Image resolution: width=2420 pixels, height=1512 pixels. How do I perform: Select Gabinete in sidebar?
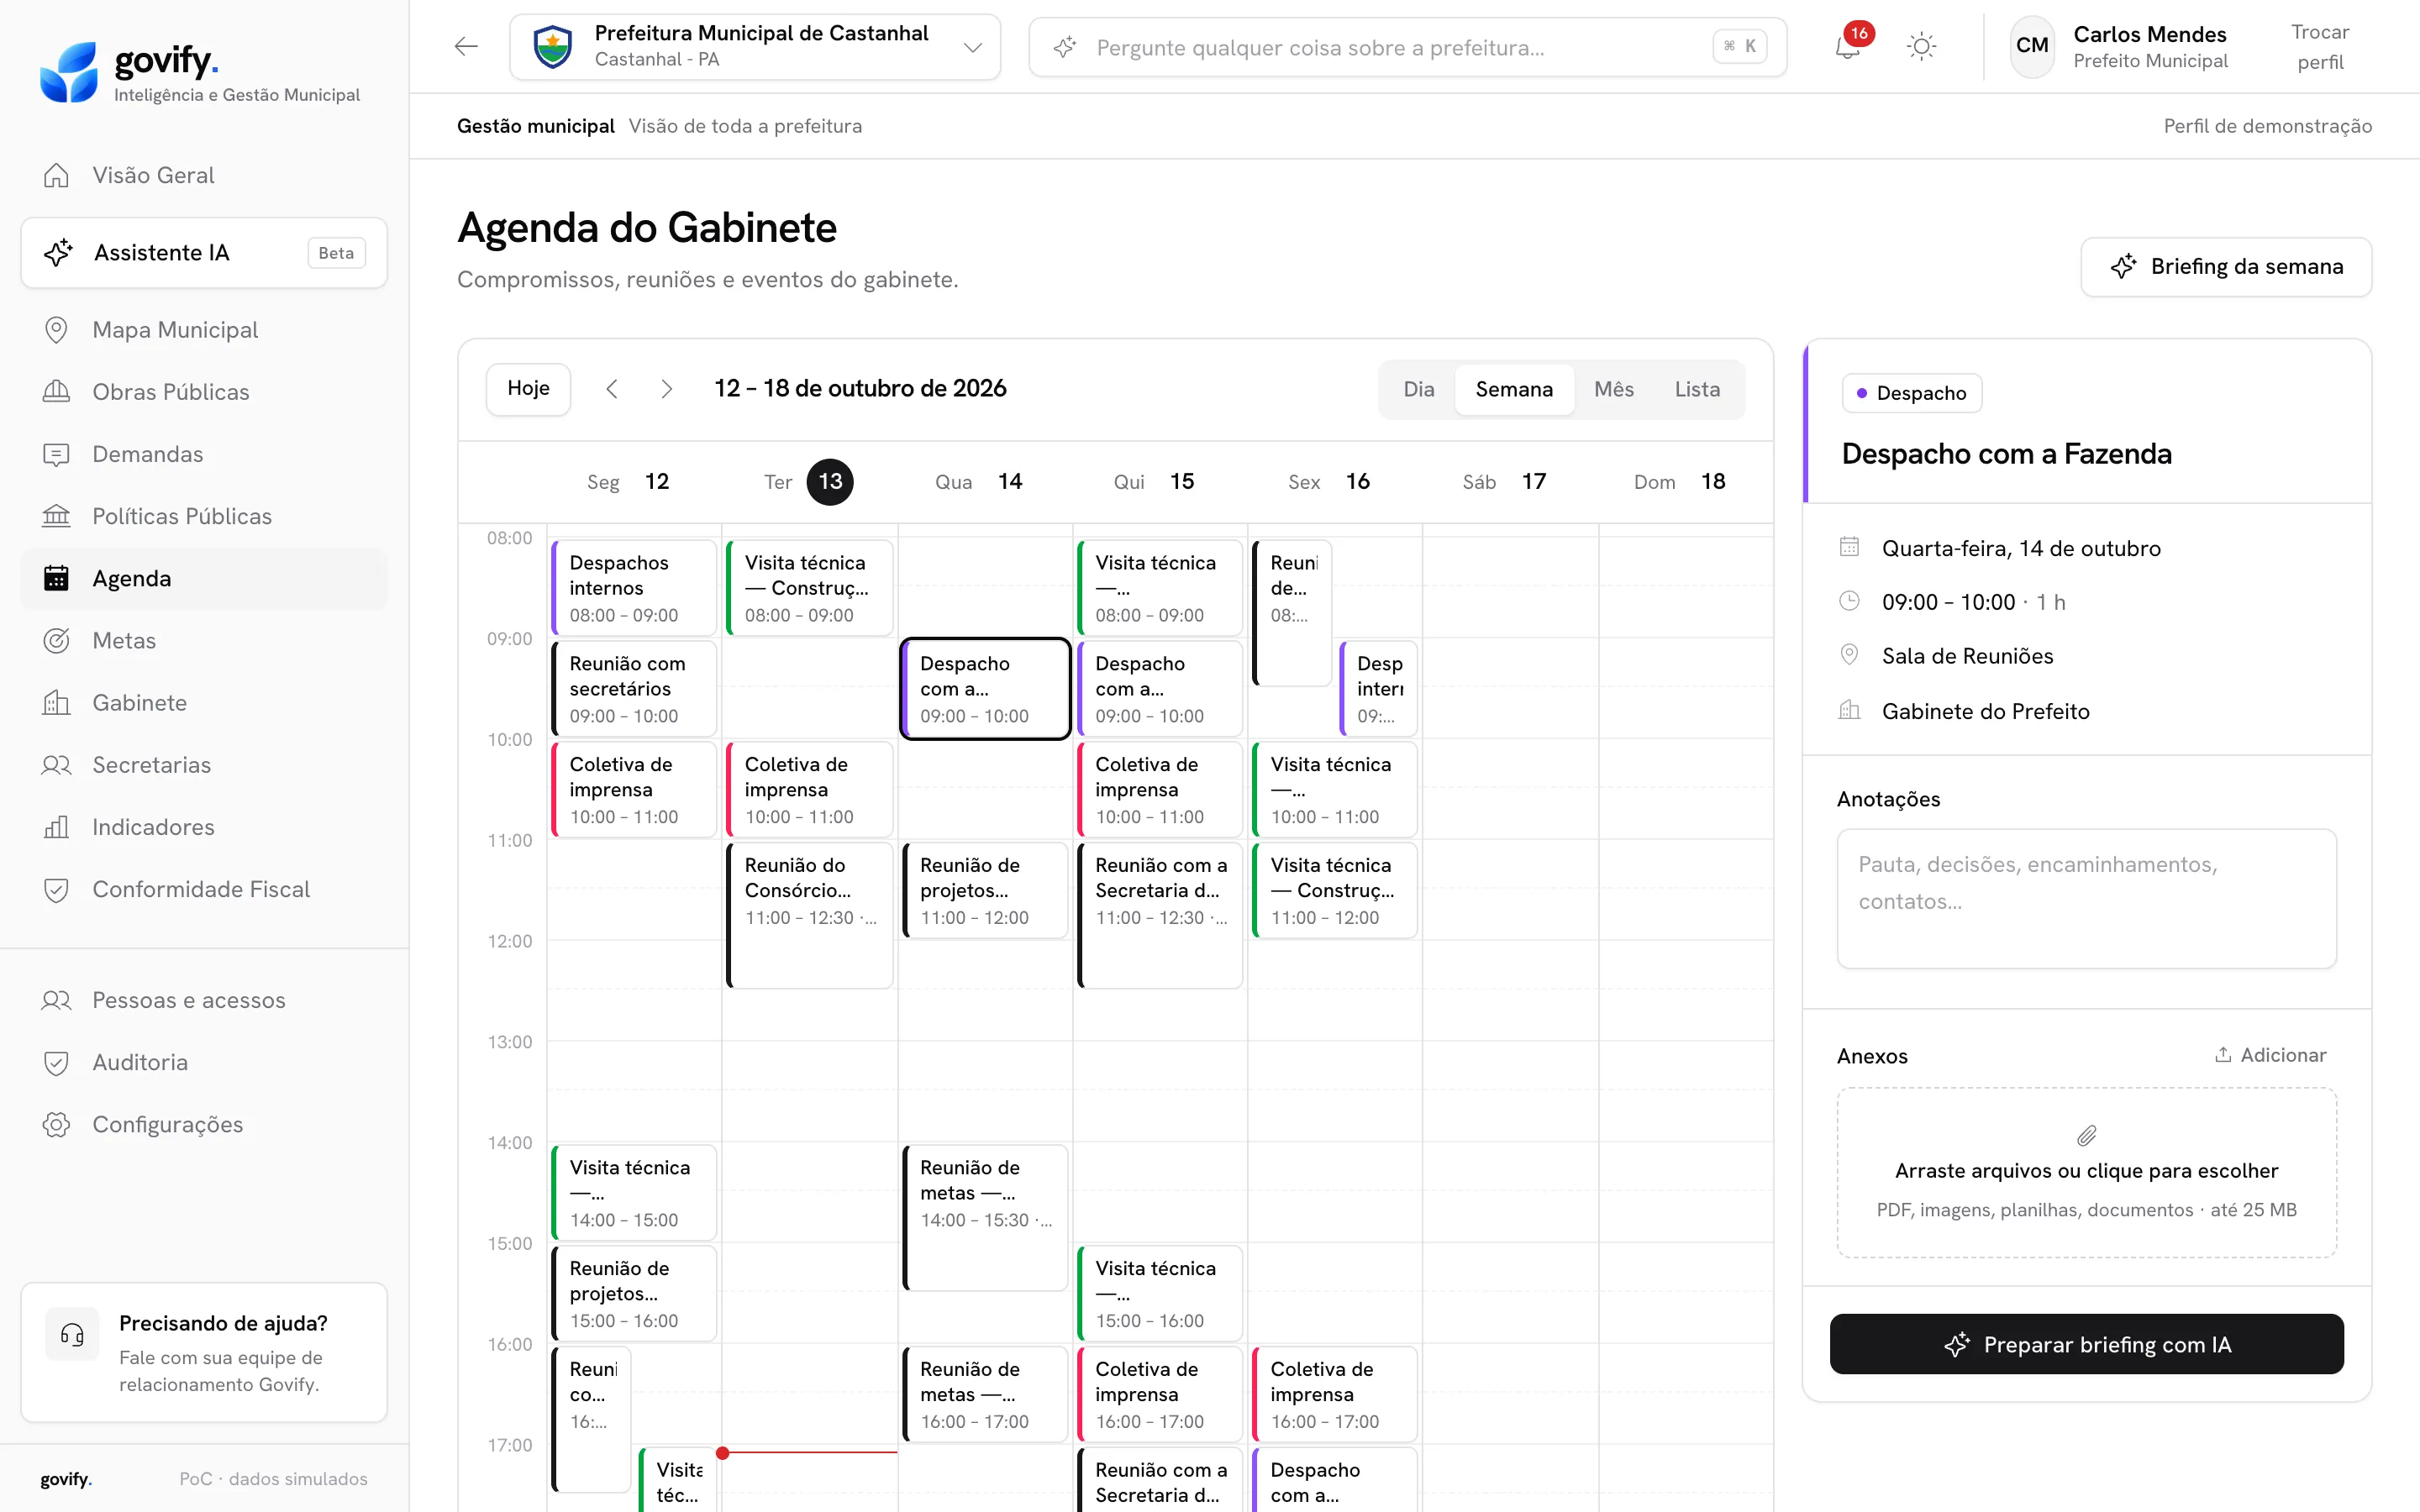coord(204,702)
